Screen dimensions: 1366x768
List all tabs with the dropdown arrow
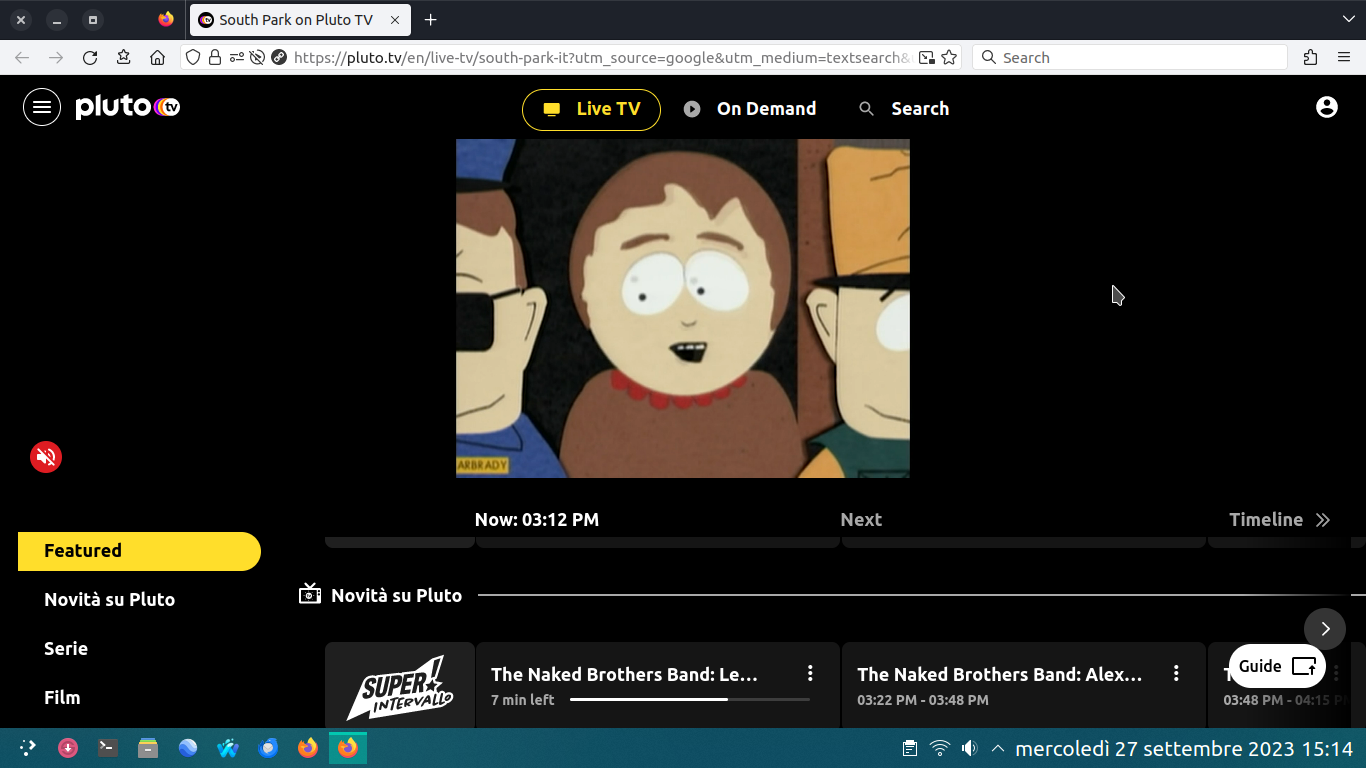1348,20
